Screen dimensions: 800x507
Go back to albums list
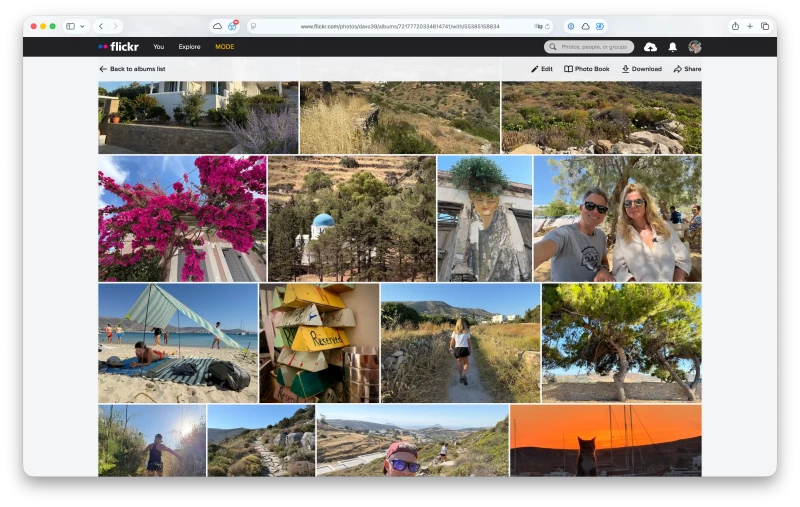click(x=132, y=69)
